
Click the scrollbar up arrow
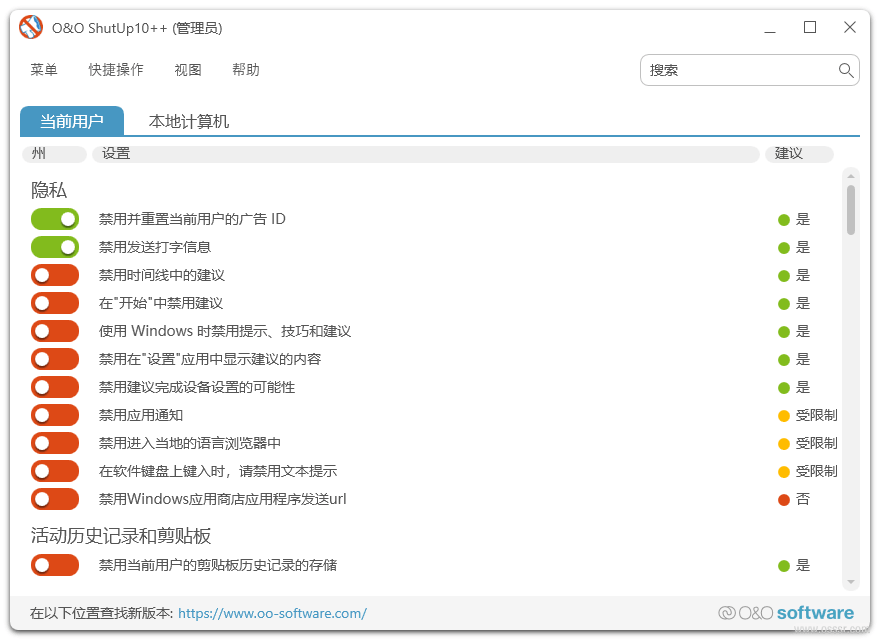point(851,176)
